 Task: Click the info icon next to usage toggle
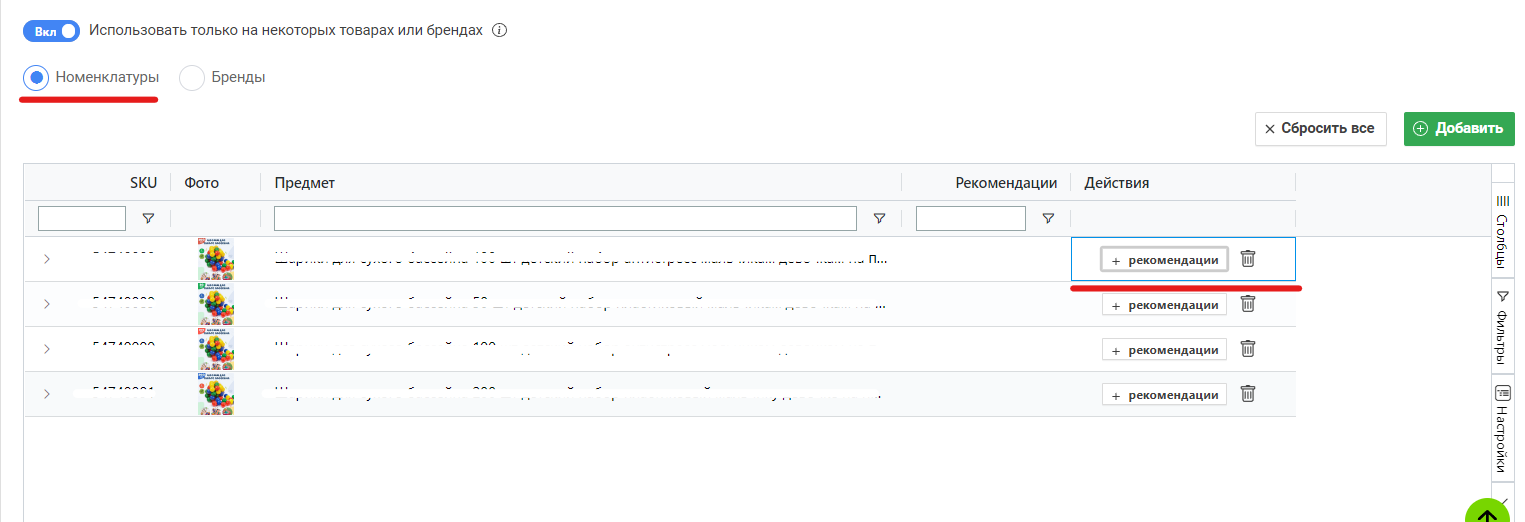click(x=500, y=30)
